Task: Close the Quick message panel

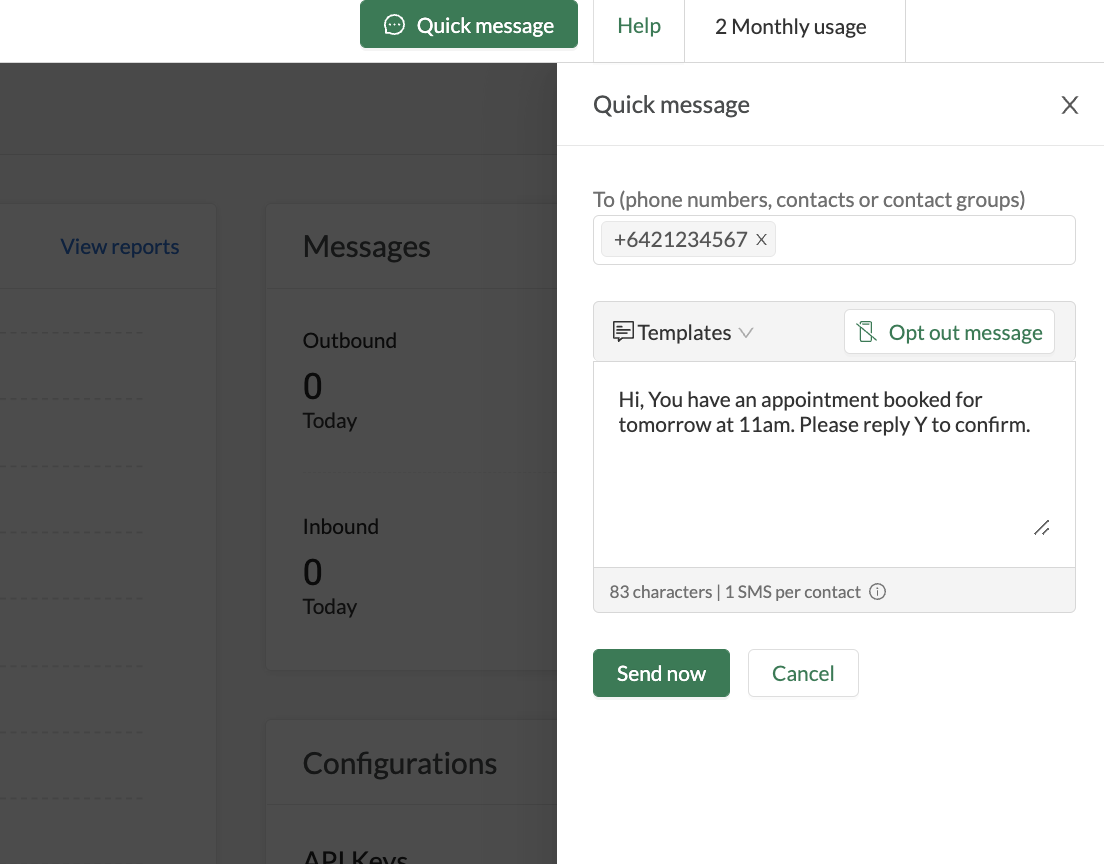Action: point(1069,105)
